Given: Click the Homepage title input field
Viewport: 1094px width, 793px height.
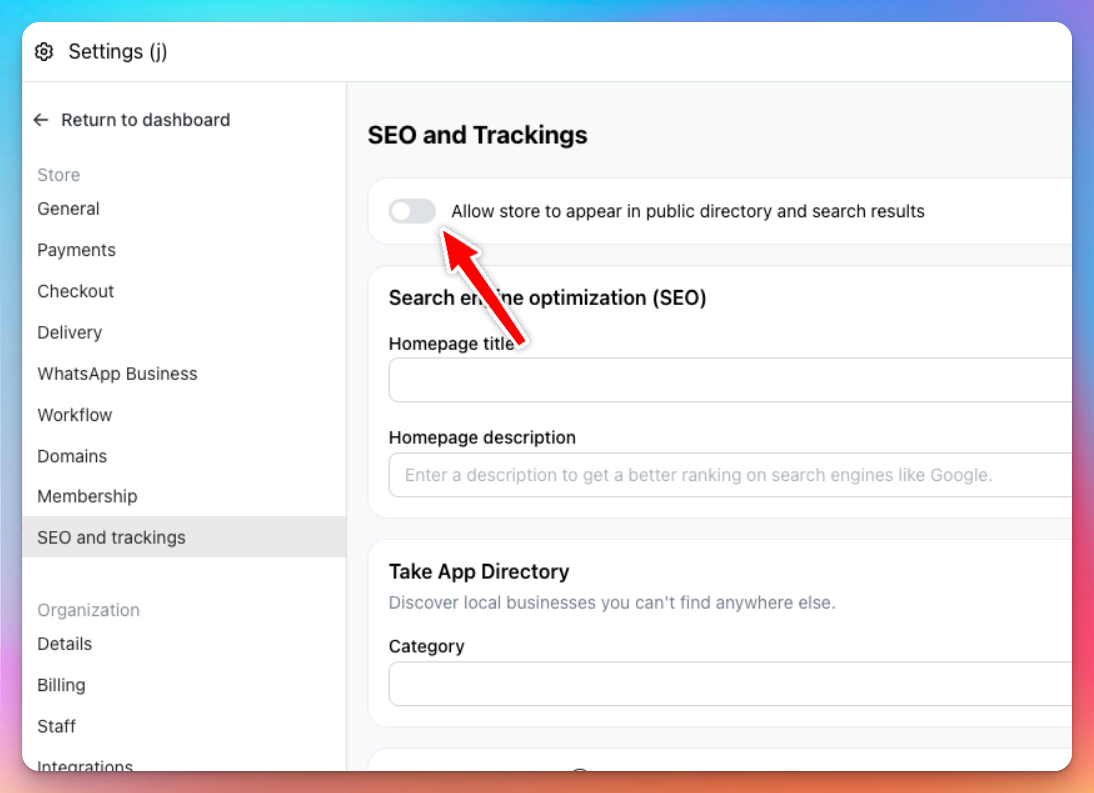Looking at the screenshot, I should tap(730, 380).
